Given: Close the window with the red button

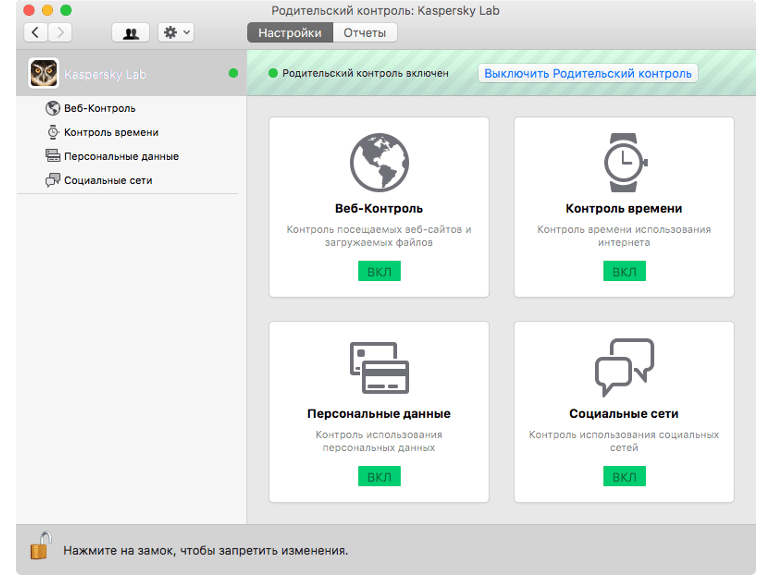Looking at the screenshot, I should [x=29, y=10].
